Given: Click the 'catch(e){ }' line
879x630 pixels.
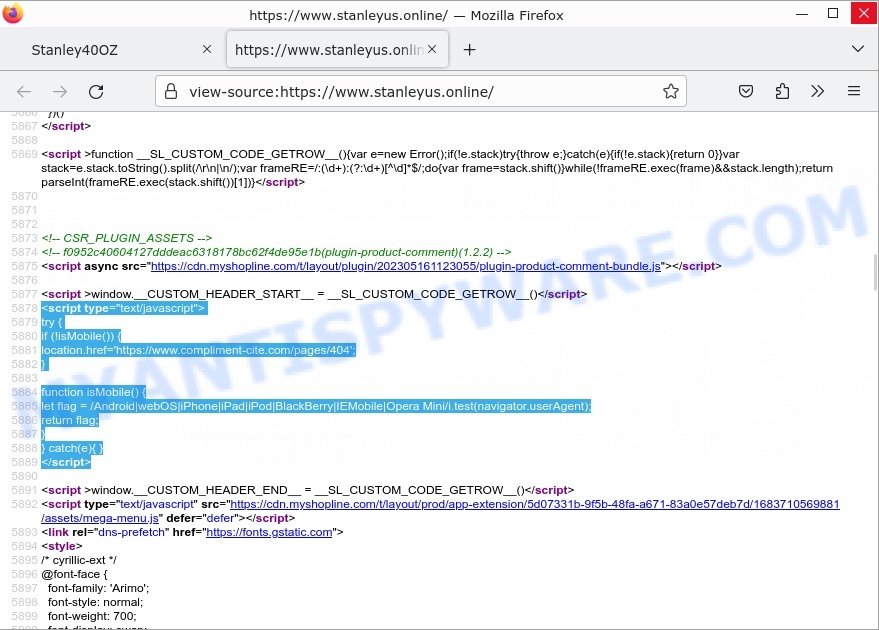Looking at the screenshot, I should coord(72,448).
